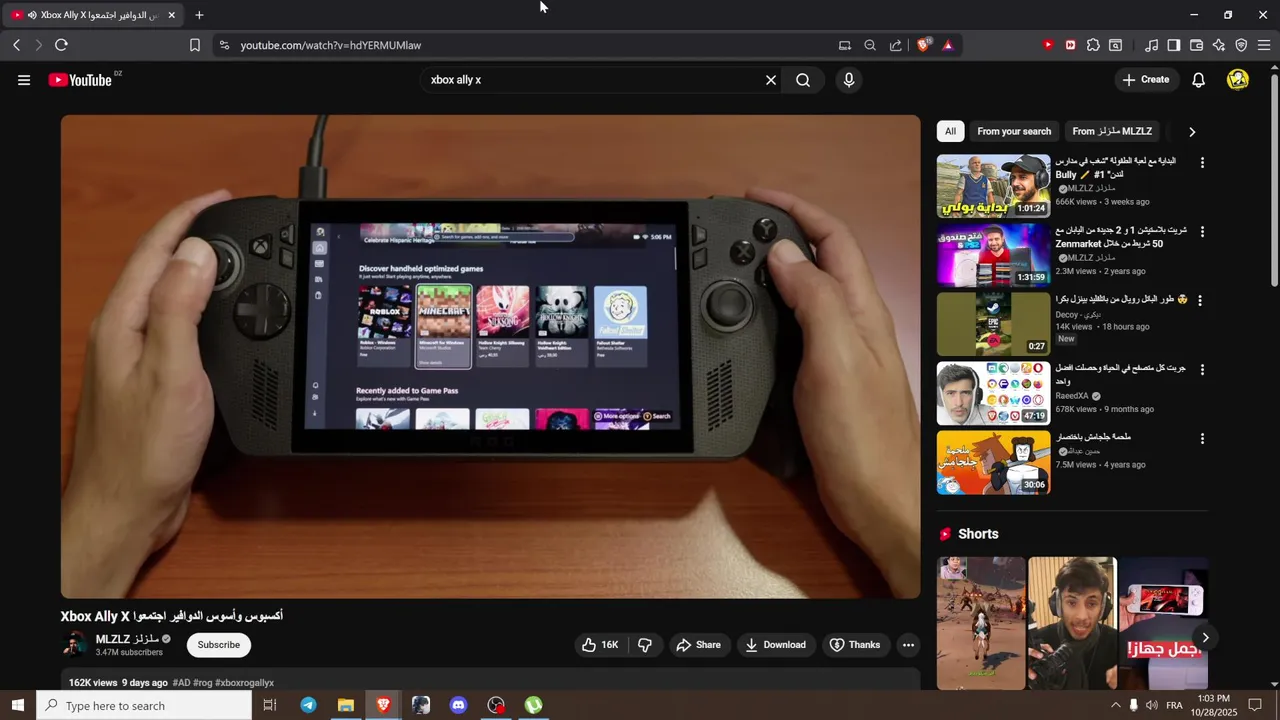Open options menu for the Zenmarket video
1280x720 pixels.
click(1202, 231)
